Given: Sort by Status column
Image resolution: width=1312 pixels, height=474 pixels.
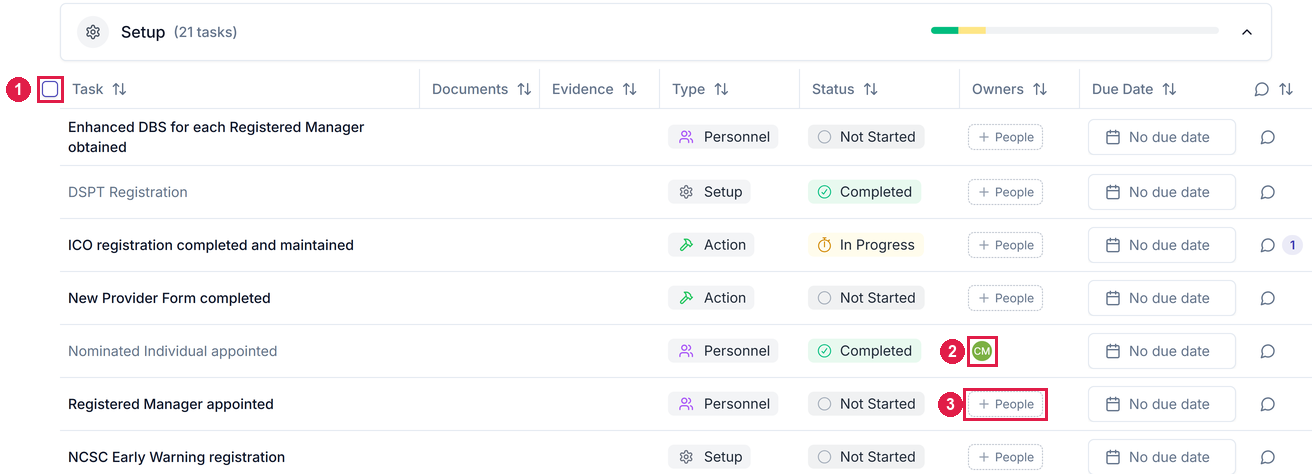Looking at the screenshot, I should coord(870,89).
